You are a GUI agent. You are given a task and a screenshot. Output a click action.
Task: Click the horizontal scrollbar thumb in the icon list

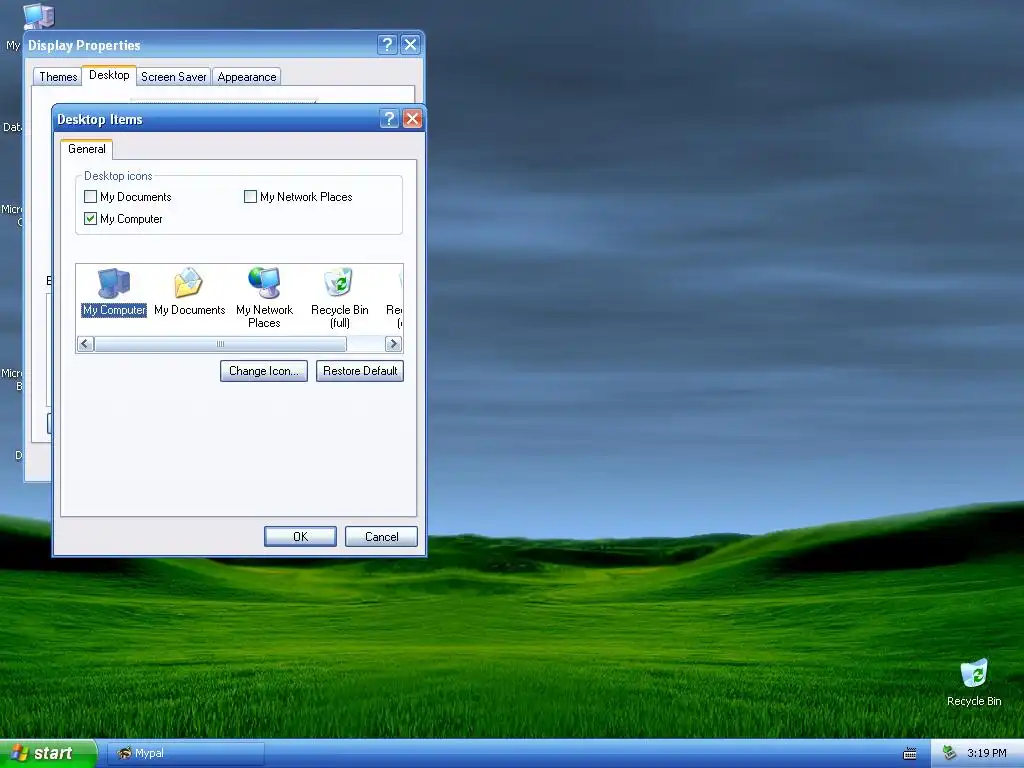220,344
